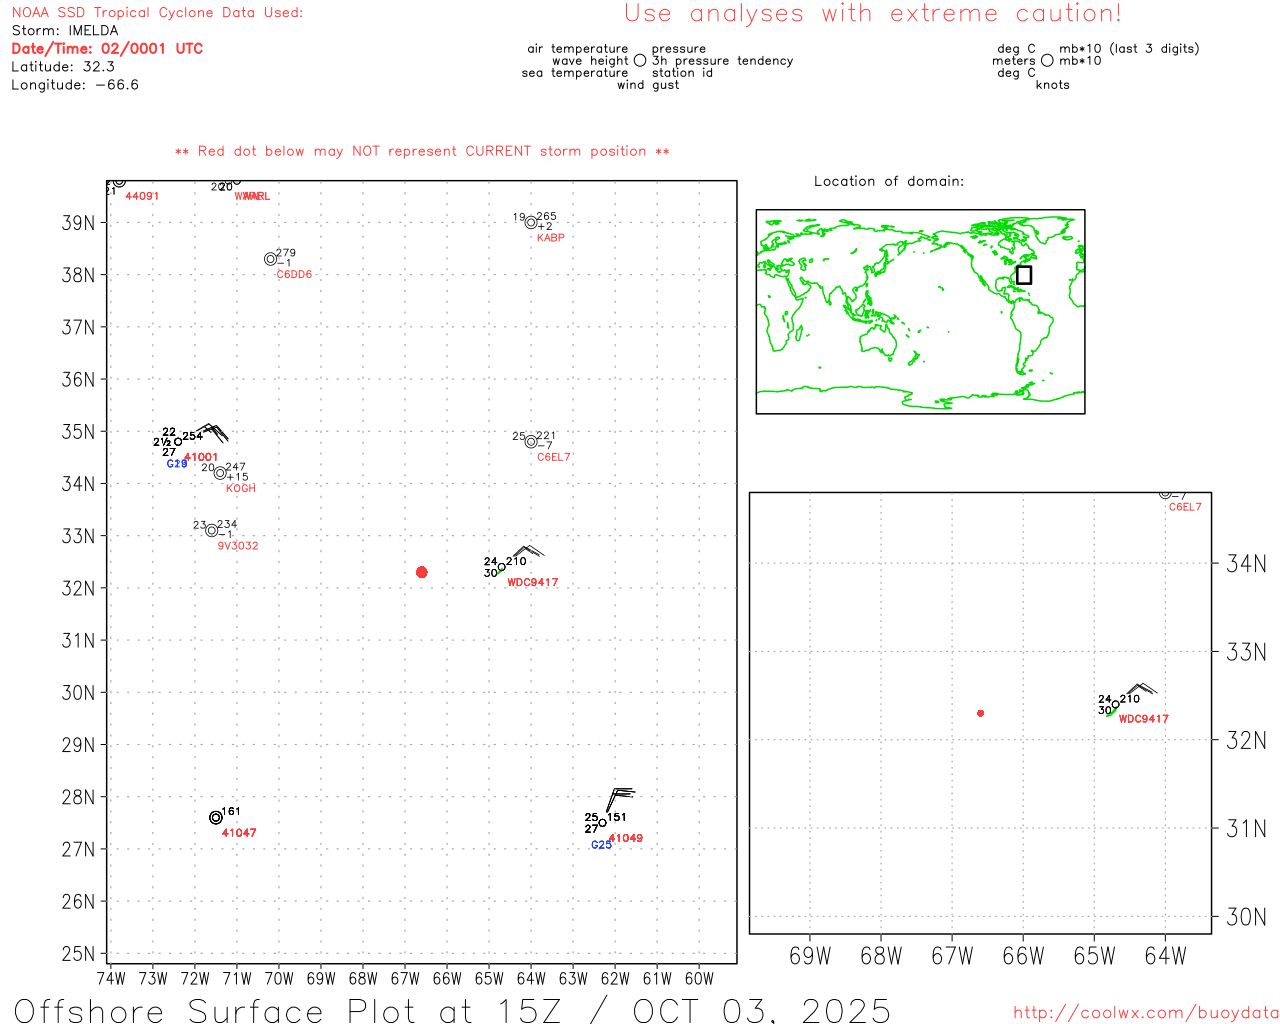The width and height of the screenshot is (1280, 1024).
Task: Click the 9V3032 station id label
Action: click(238, 546)
